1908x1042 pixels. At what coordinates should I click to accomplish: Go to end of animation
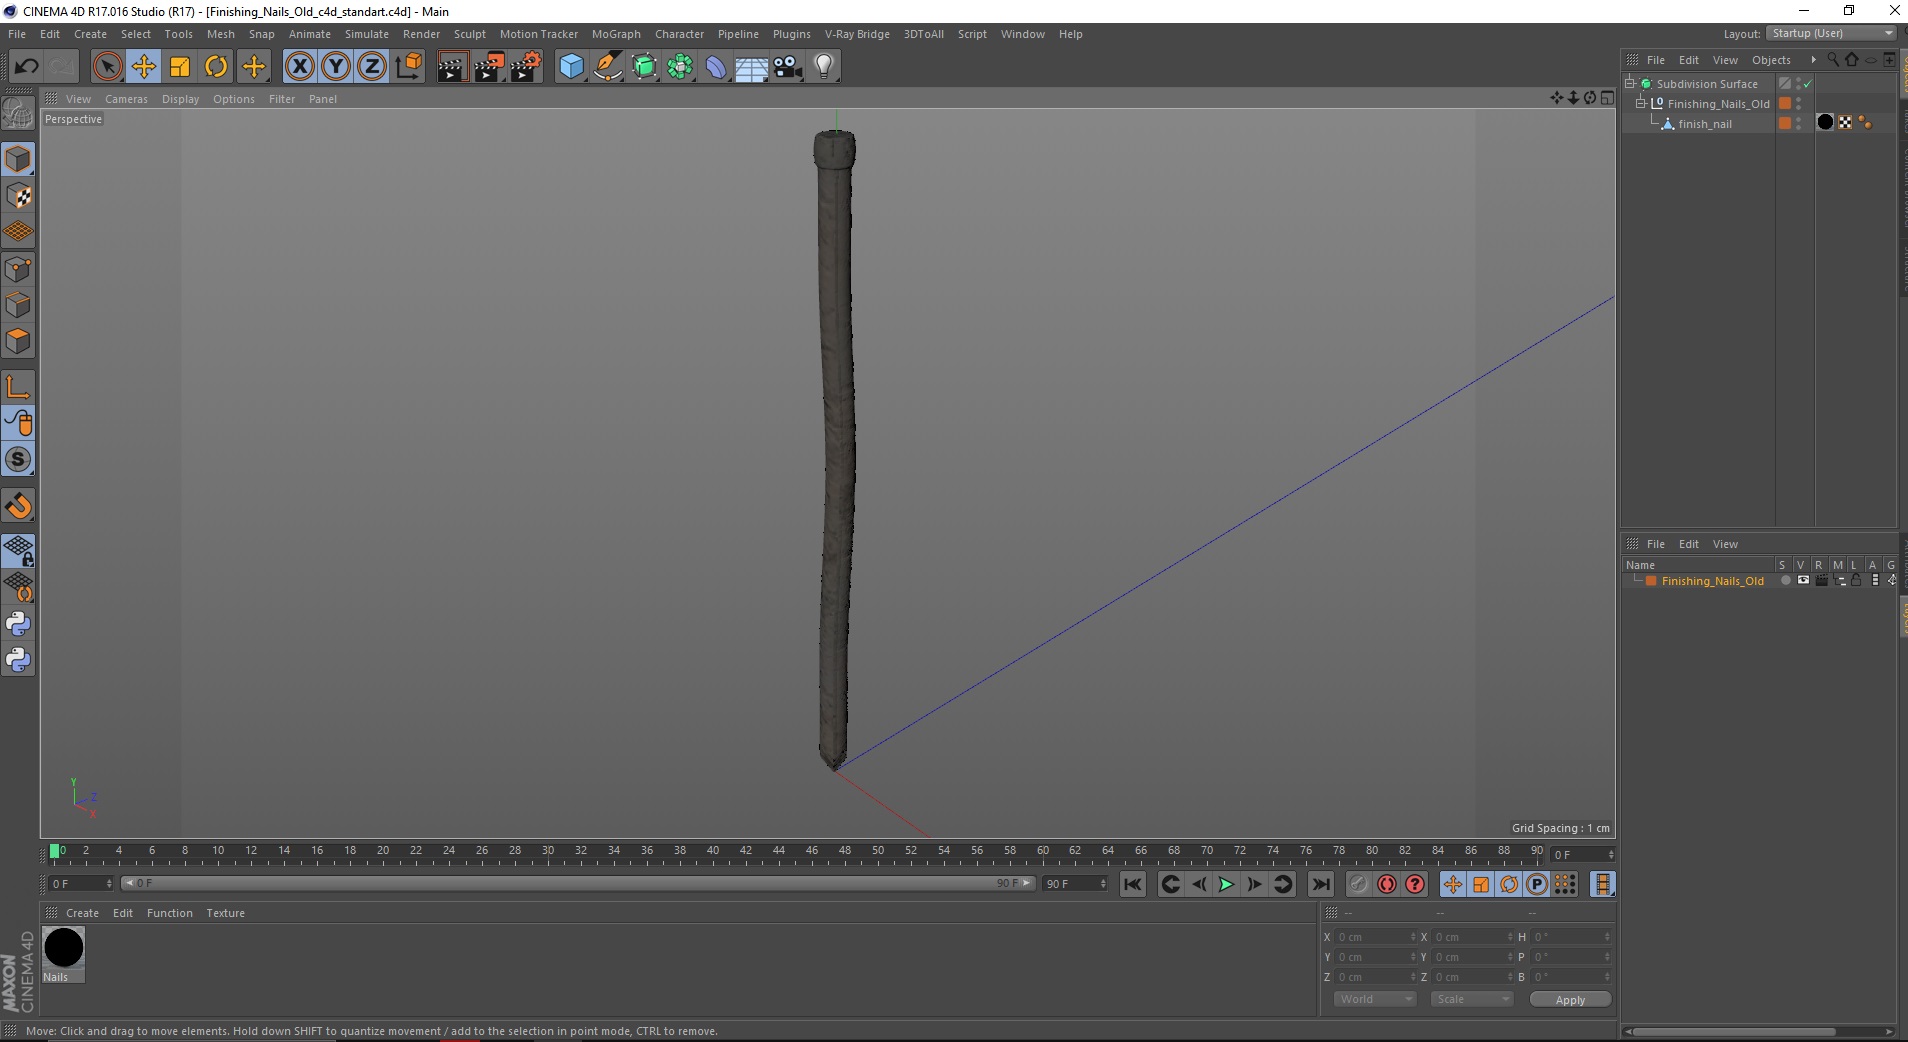coord(1321,884)
